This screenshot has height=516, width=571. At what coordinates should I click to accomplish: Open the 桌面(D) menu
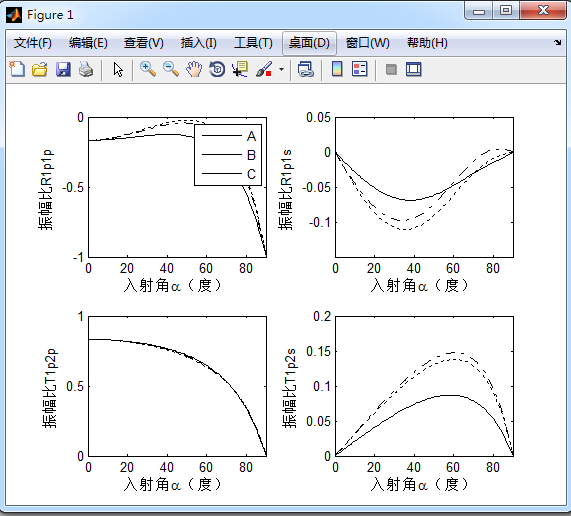pyautogui.click(x=309, y=43)
